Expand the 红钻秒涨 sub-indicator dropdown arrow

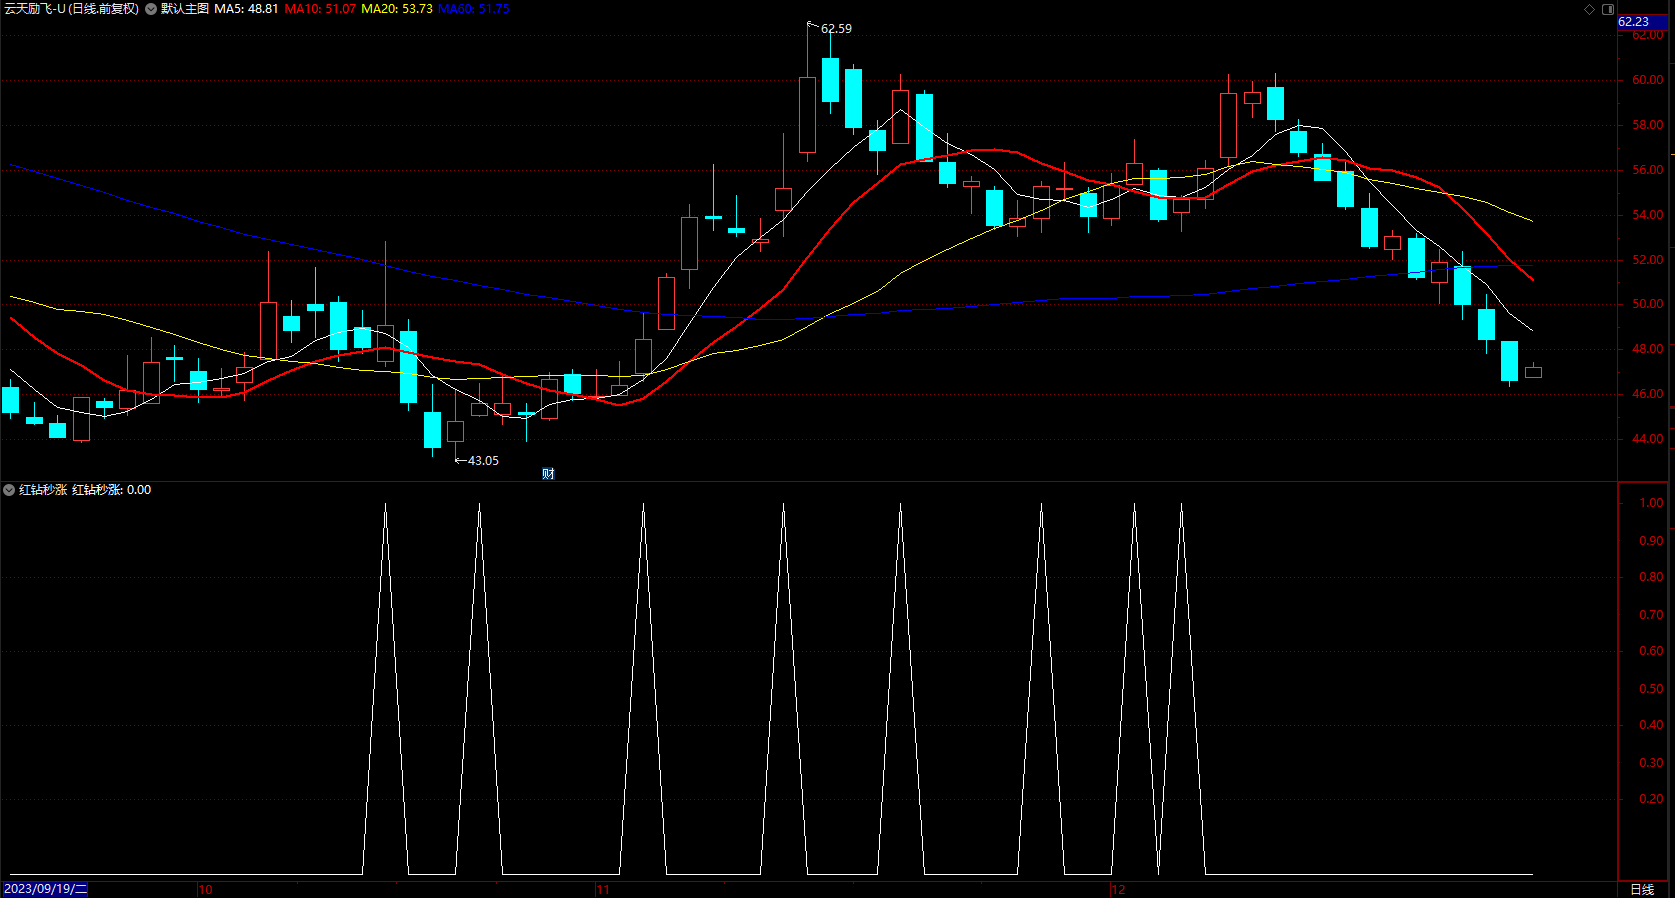pos(9,490)
